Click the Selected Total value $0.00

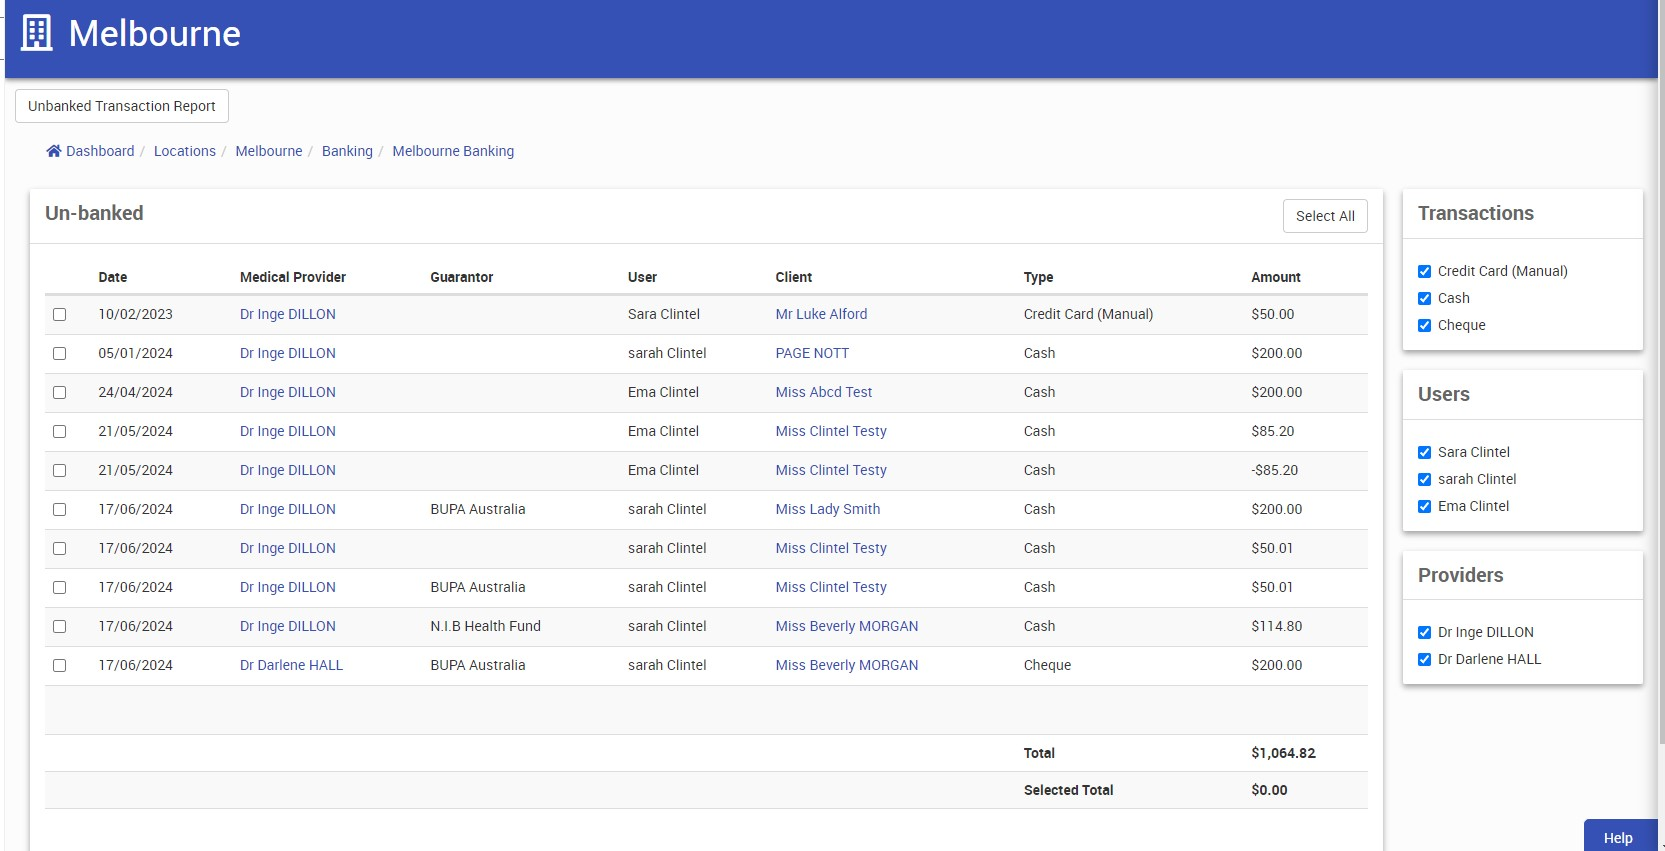(x=1269, y=790)
